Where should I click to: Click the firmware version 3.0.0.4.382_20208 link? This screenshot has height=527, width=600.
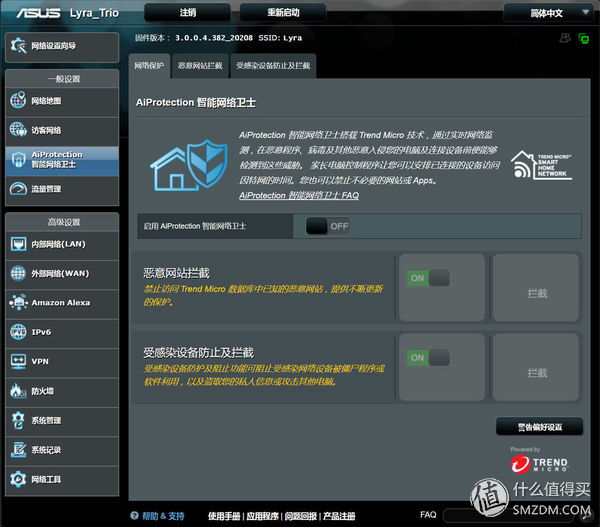click(214, 38)
